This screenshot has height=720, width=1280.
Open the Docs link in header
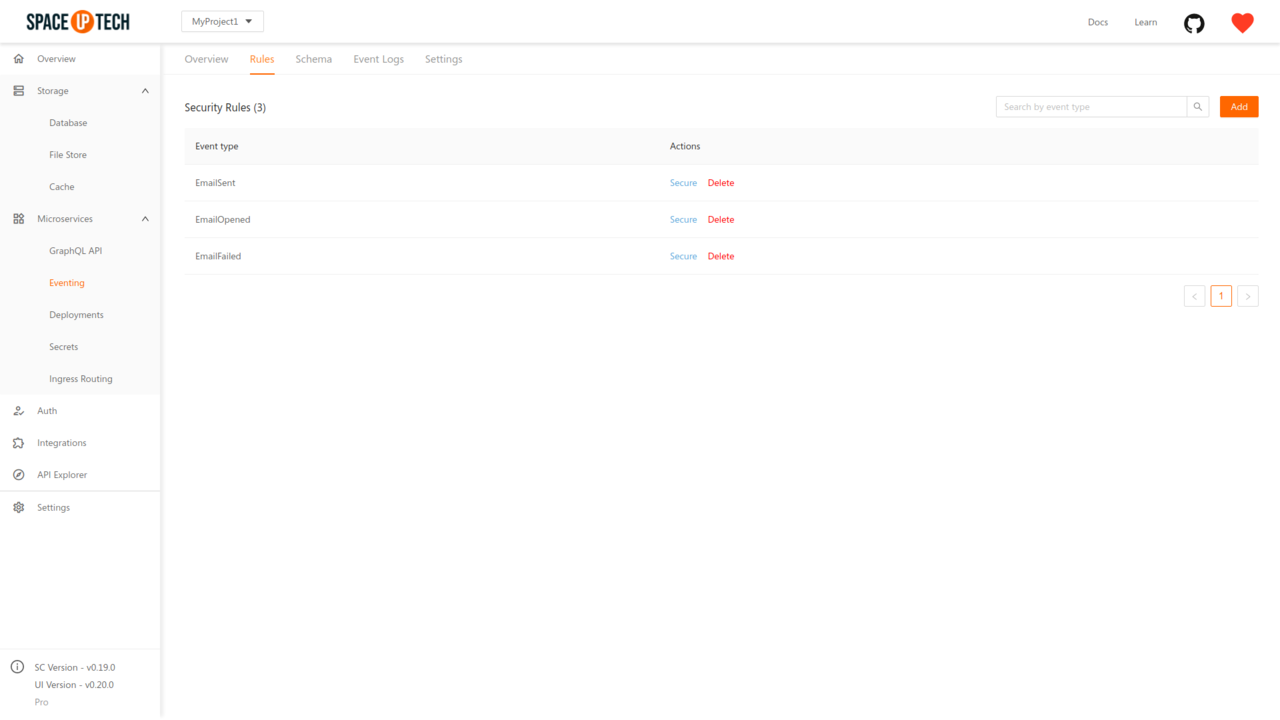[1098, 22]
